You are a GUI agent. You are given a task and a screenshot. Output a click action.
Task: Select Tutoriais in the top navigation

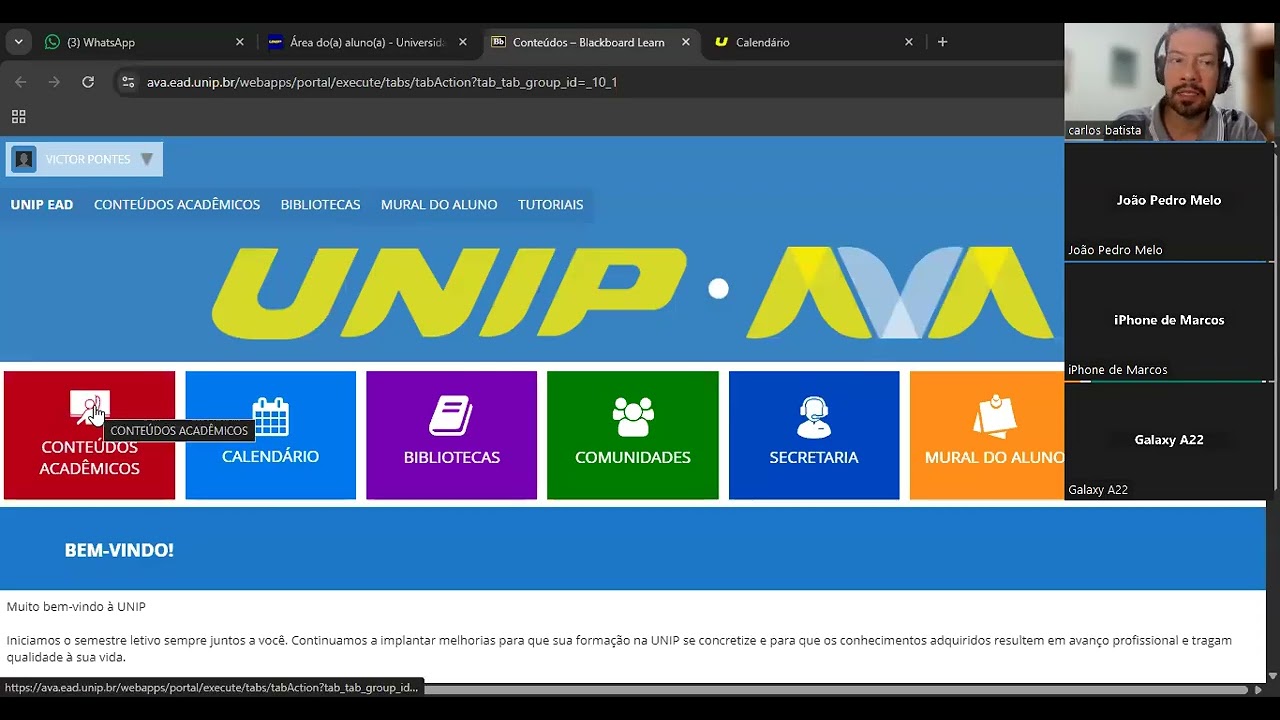coord(550,204)
